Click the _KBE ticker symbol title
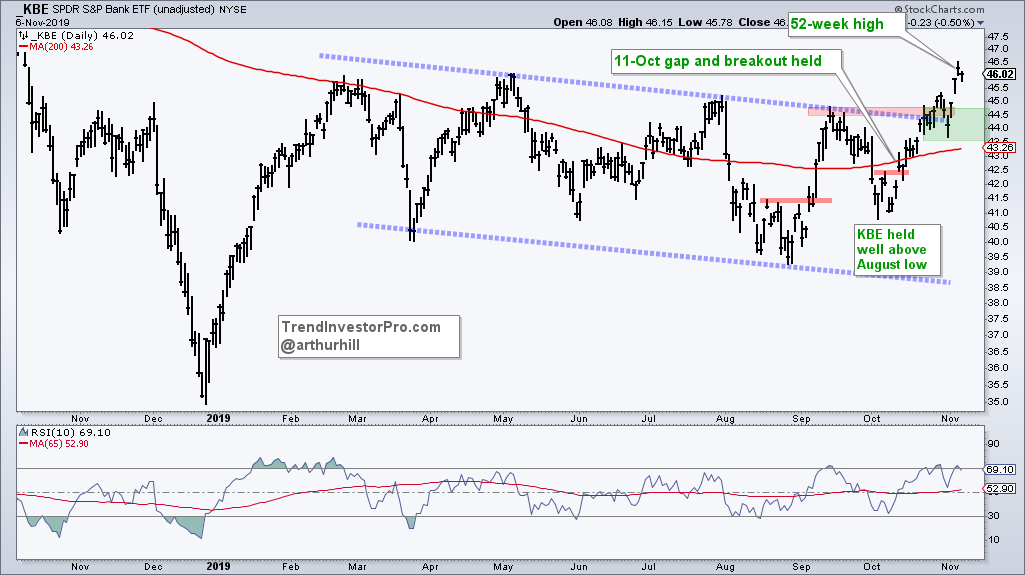The height and width of the screenshot is (575, 1025). [32, 10]
